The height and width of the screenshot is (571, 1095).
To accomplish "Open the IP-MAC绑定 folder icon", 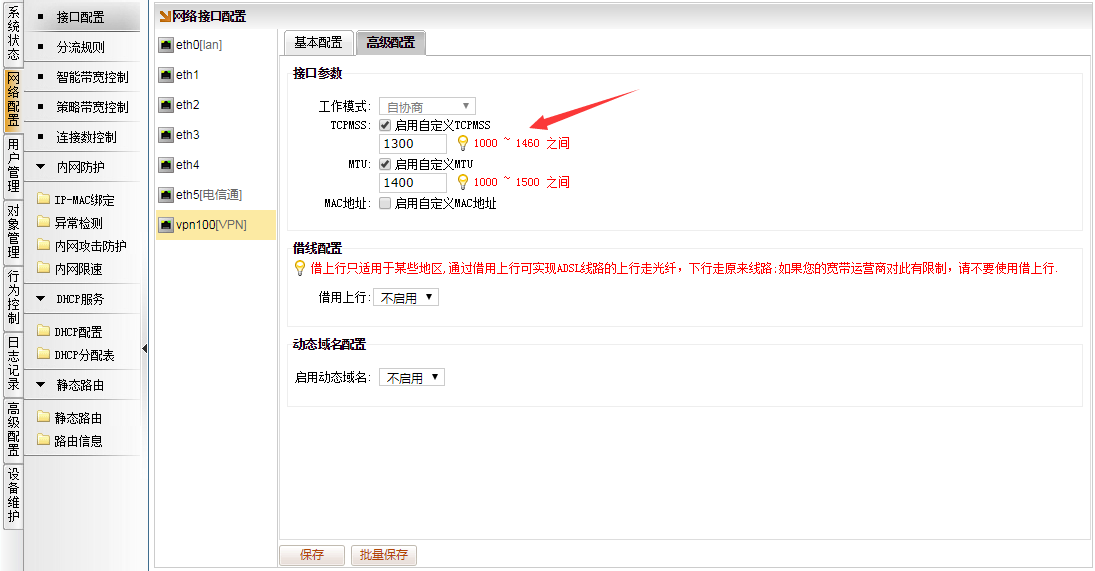I will [43, 200].
